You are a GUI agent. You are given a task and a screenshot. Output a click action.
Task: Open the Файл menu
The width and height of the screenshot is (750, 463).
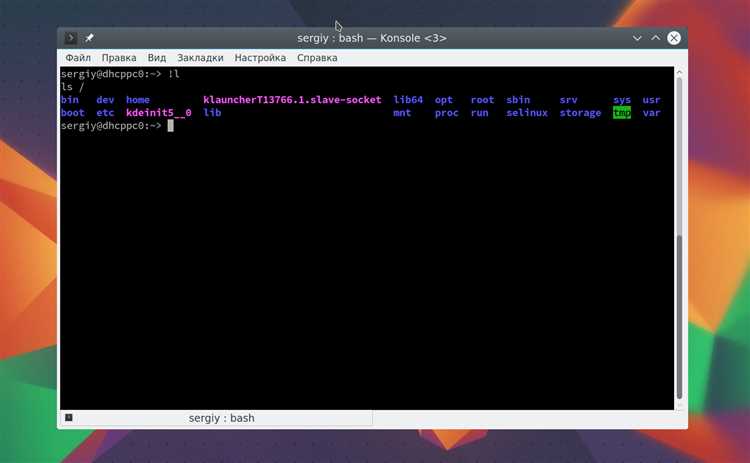(78, 58)
